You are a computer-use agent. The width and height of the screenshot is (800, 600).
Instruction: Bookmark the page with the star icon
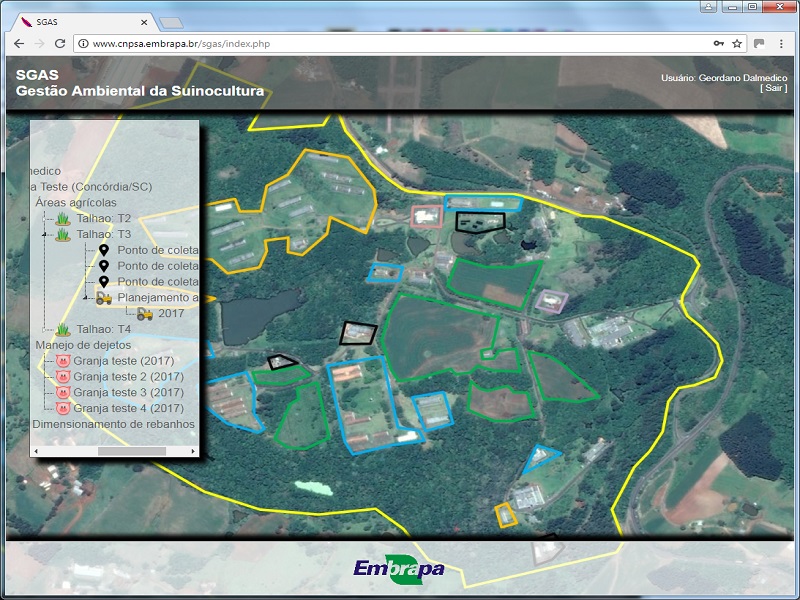coord(737,44)
